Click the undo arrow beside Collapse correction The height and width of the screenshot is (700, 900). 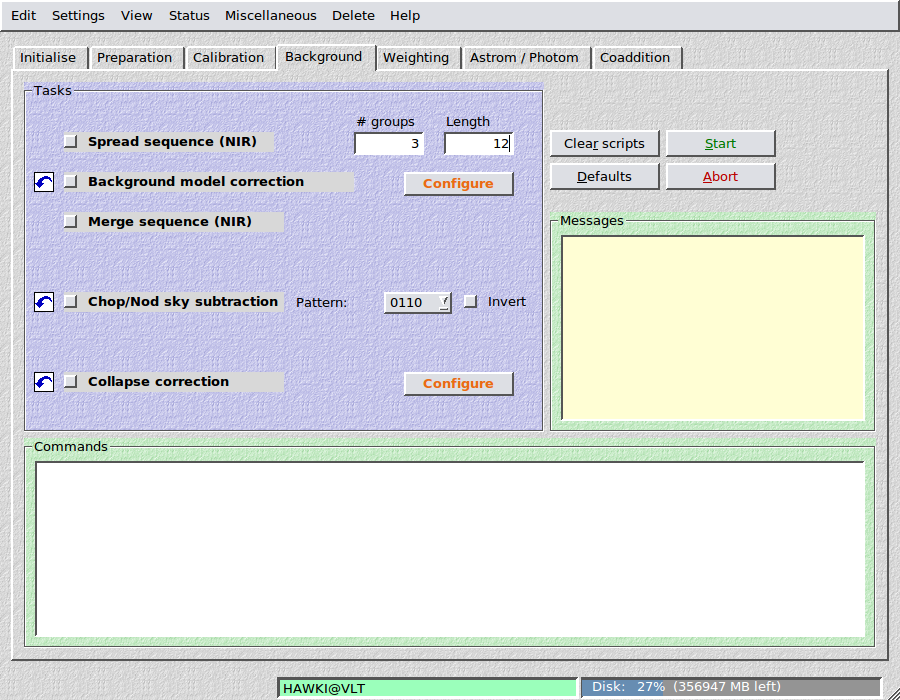44,382
